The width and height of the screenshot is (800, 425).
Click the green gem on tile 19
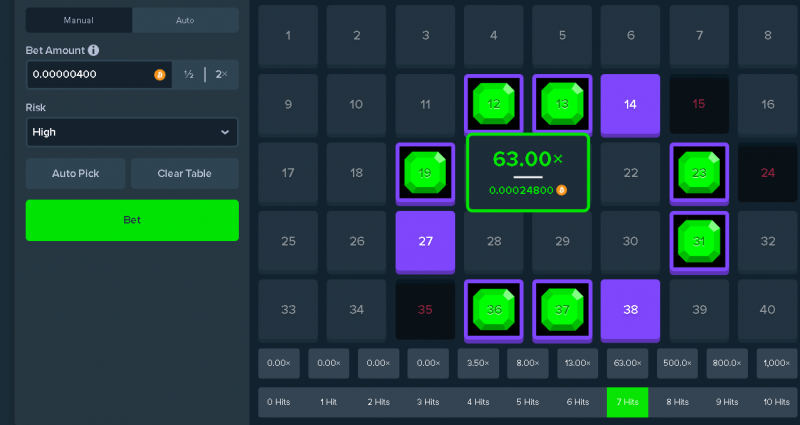(x=425, y=172)
